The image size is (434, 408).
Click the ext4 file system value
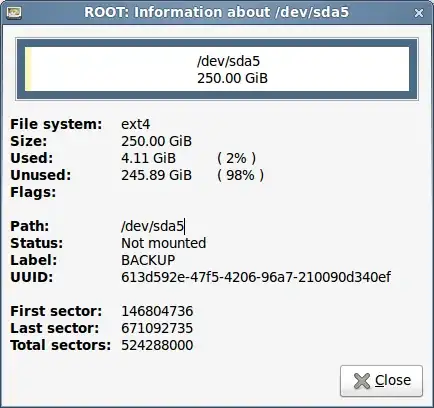point(135,124)
